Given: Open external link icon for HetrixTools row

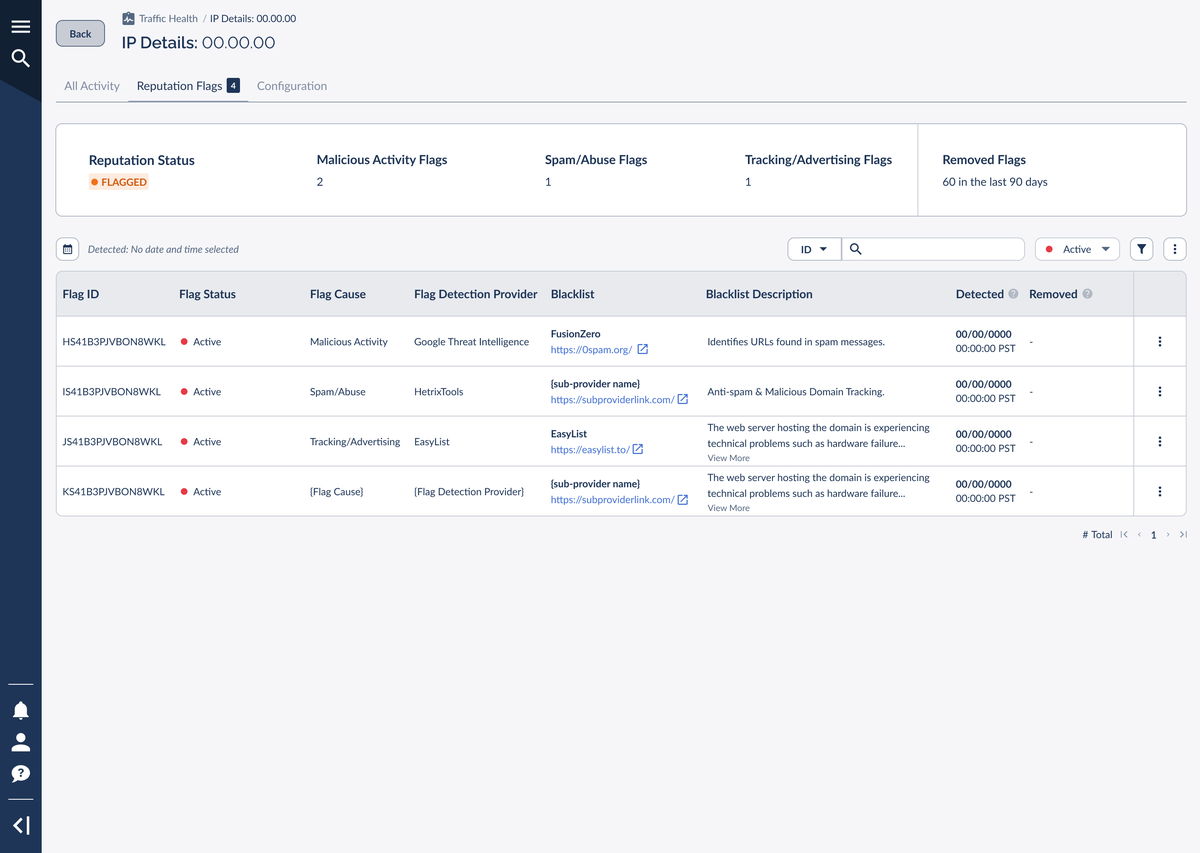Looking at the screenshot, I should click(683, 399).
